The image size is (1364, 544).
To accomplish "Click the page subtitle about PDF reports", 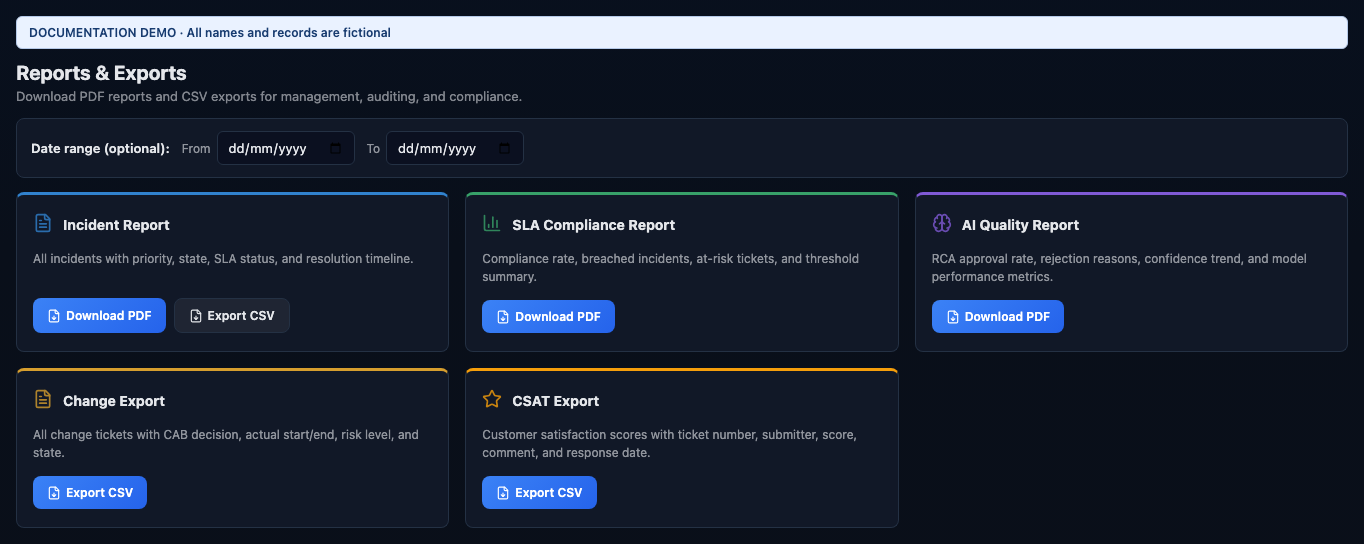I will coord(269,97).
